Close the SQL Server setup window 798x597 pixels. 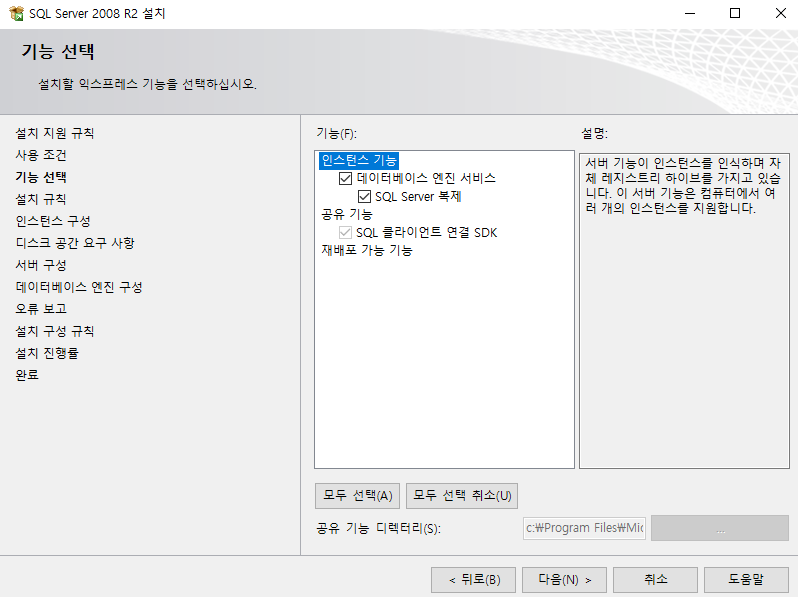pos(781,13)
